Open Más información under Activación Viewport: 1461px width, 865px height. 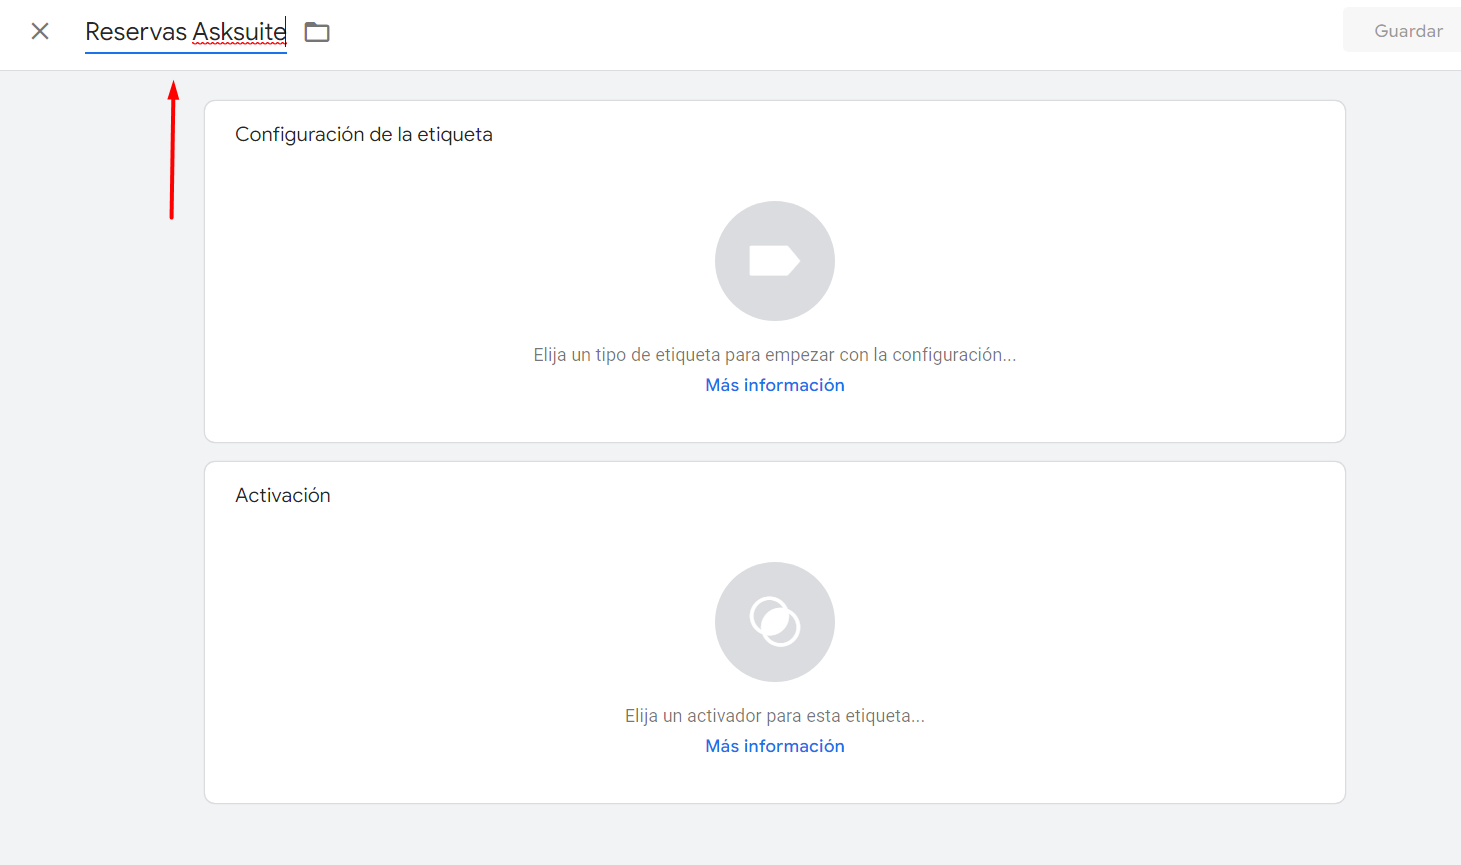click(775, 746)
